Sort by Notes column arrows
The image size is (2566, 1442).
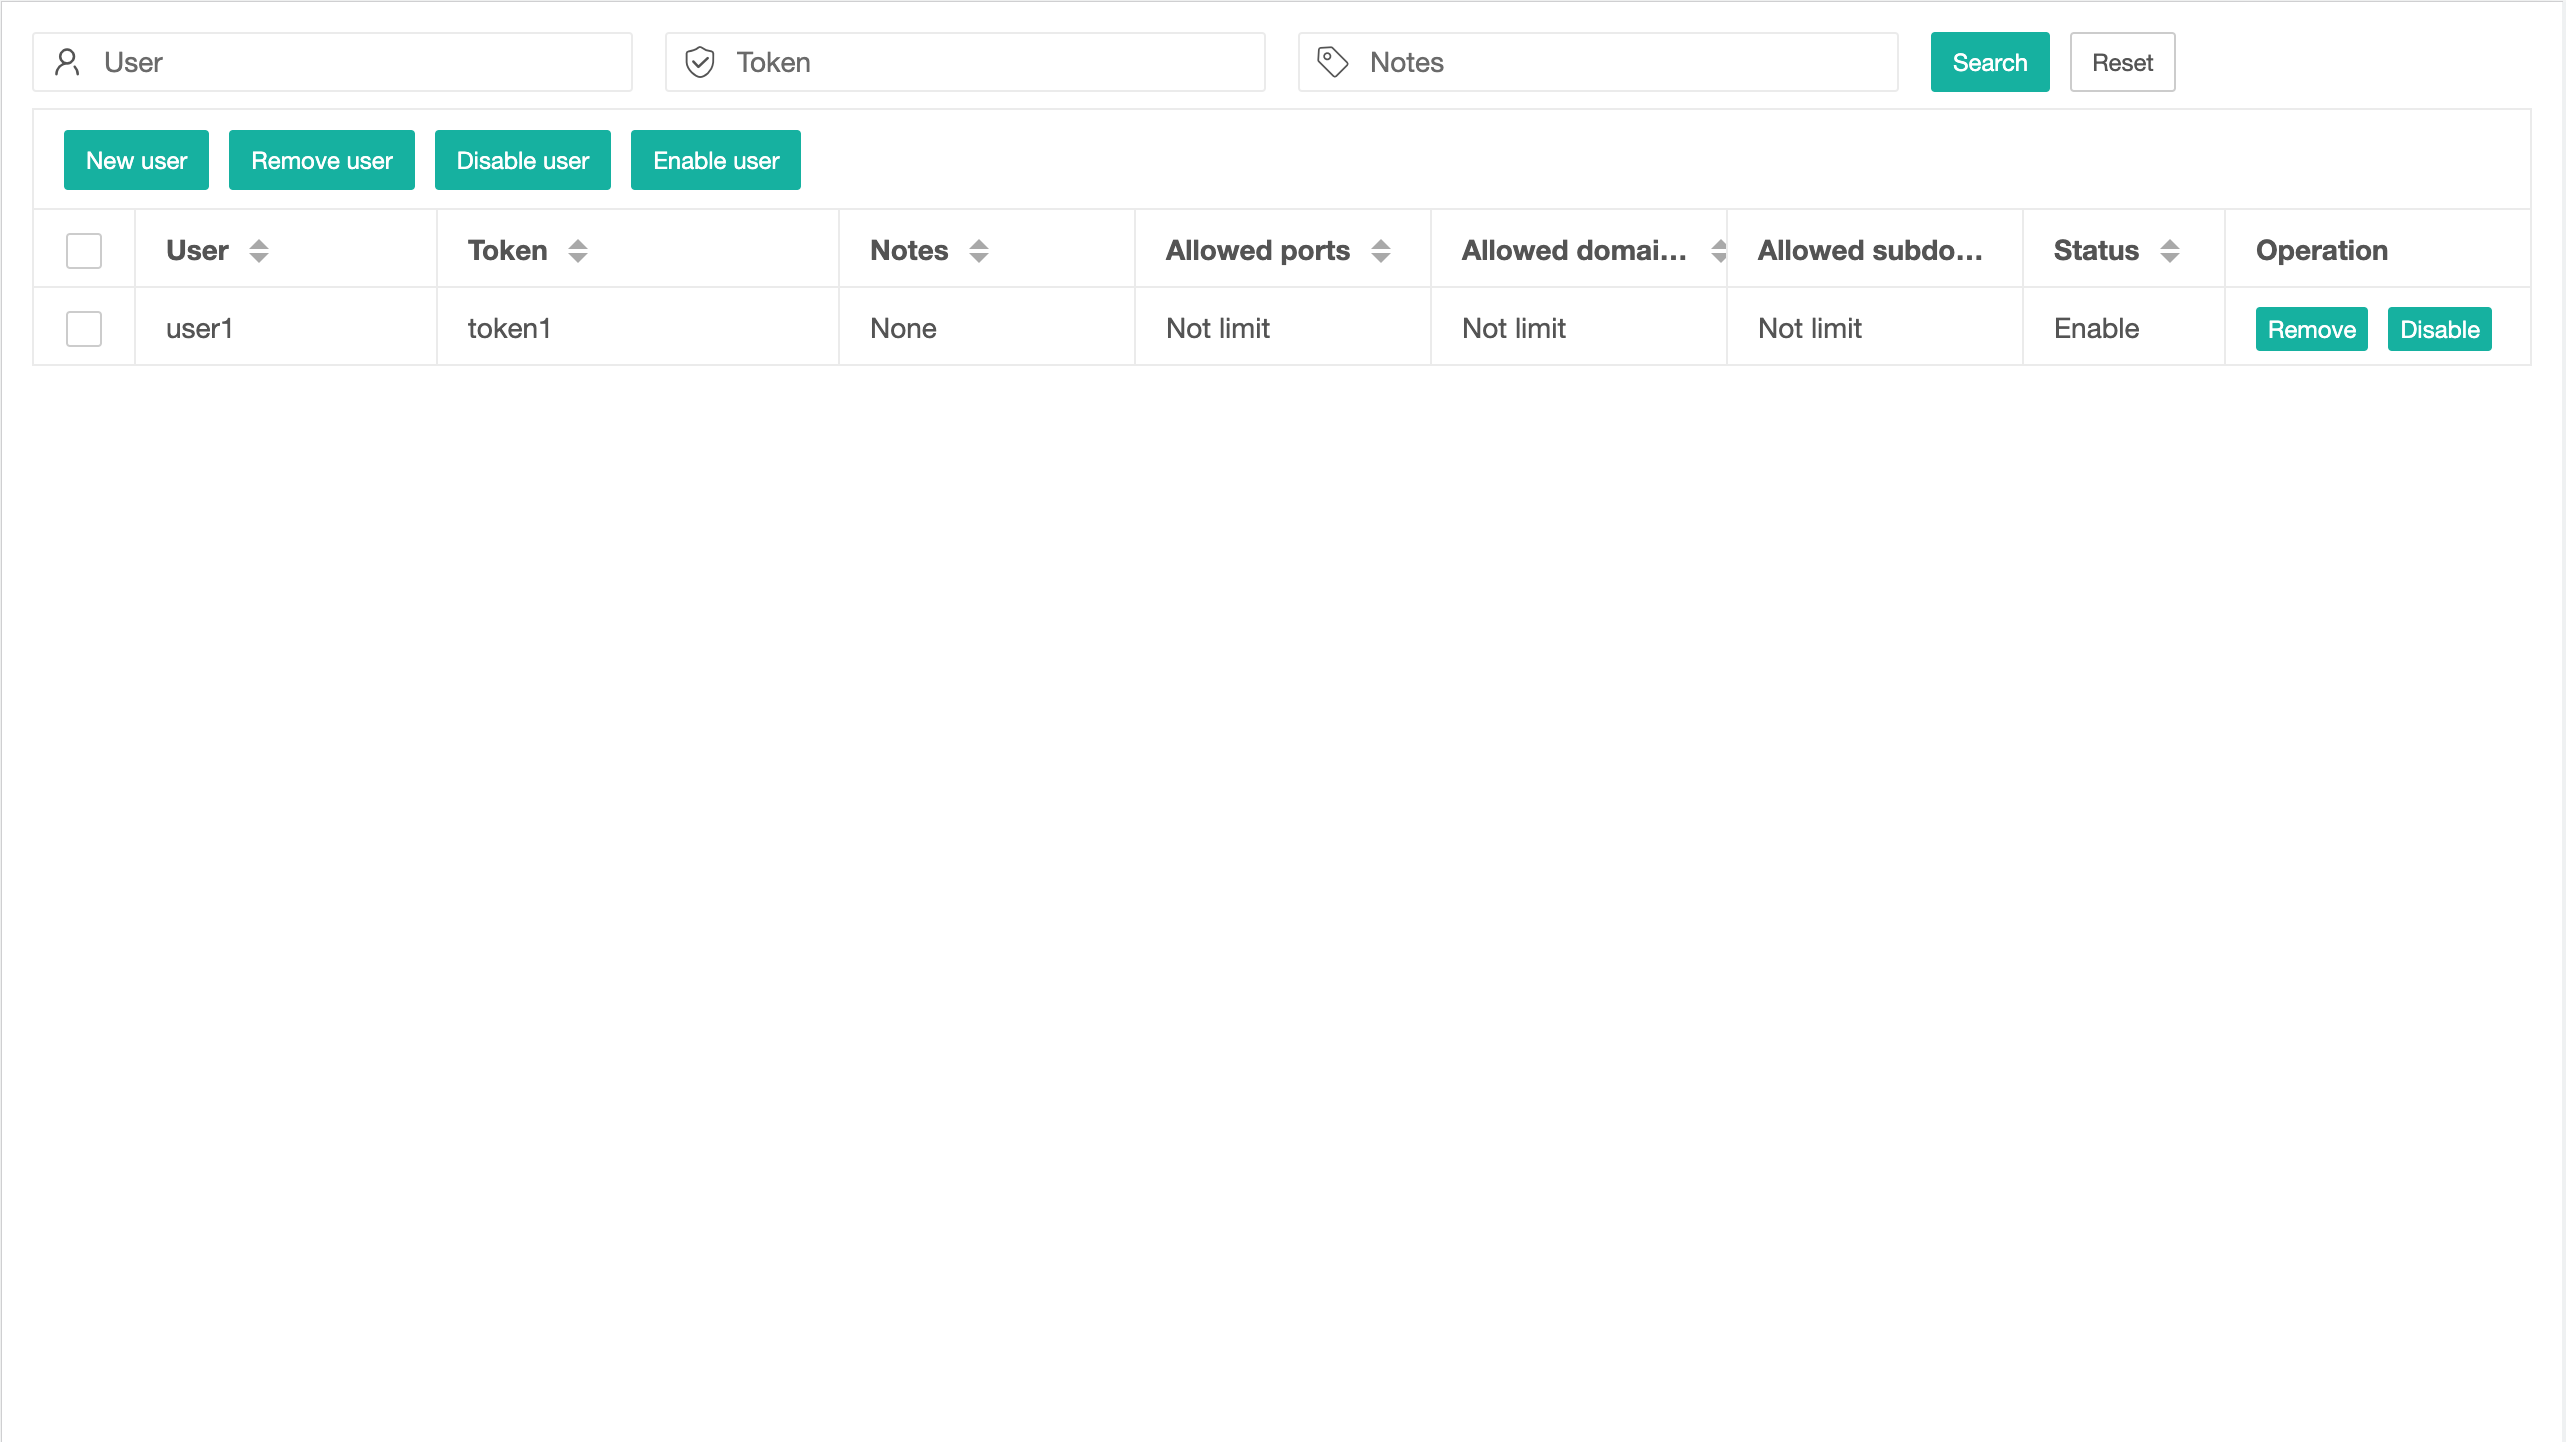click(x=979, y=251)
